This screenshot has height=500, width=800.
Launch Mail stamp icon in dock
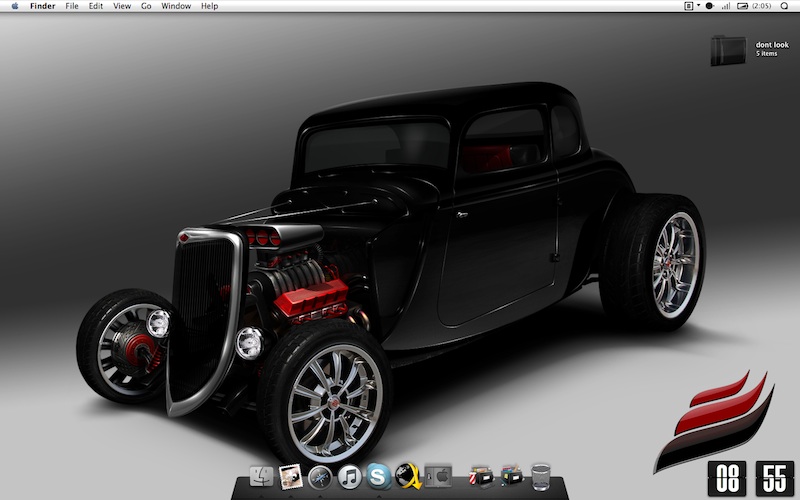[291, 477]
